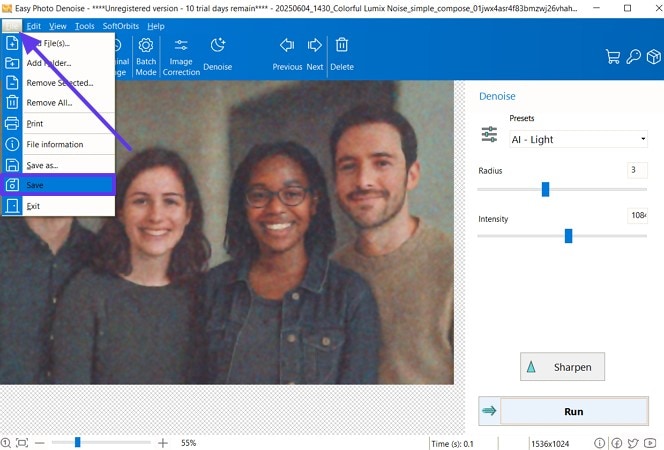Click the Remove Selected file icon
The width and height of the screenshot is (664, 450).
pyautogui.click(x=12, y=83)
